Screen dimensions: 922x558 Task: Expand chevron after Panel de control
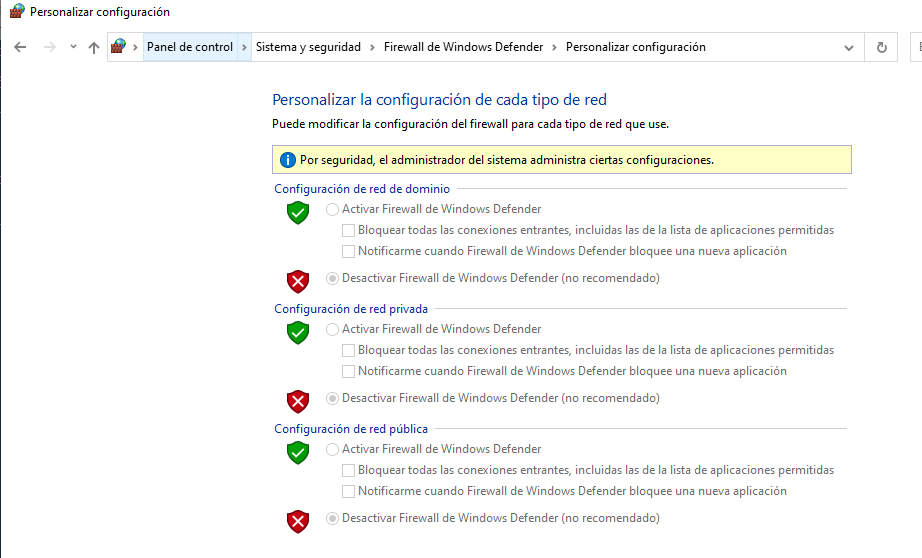pyautogui.click(x=244, y=47)
